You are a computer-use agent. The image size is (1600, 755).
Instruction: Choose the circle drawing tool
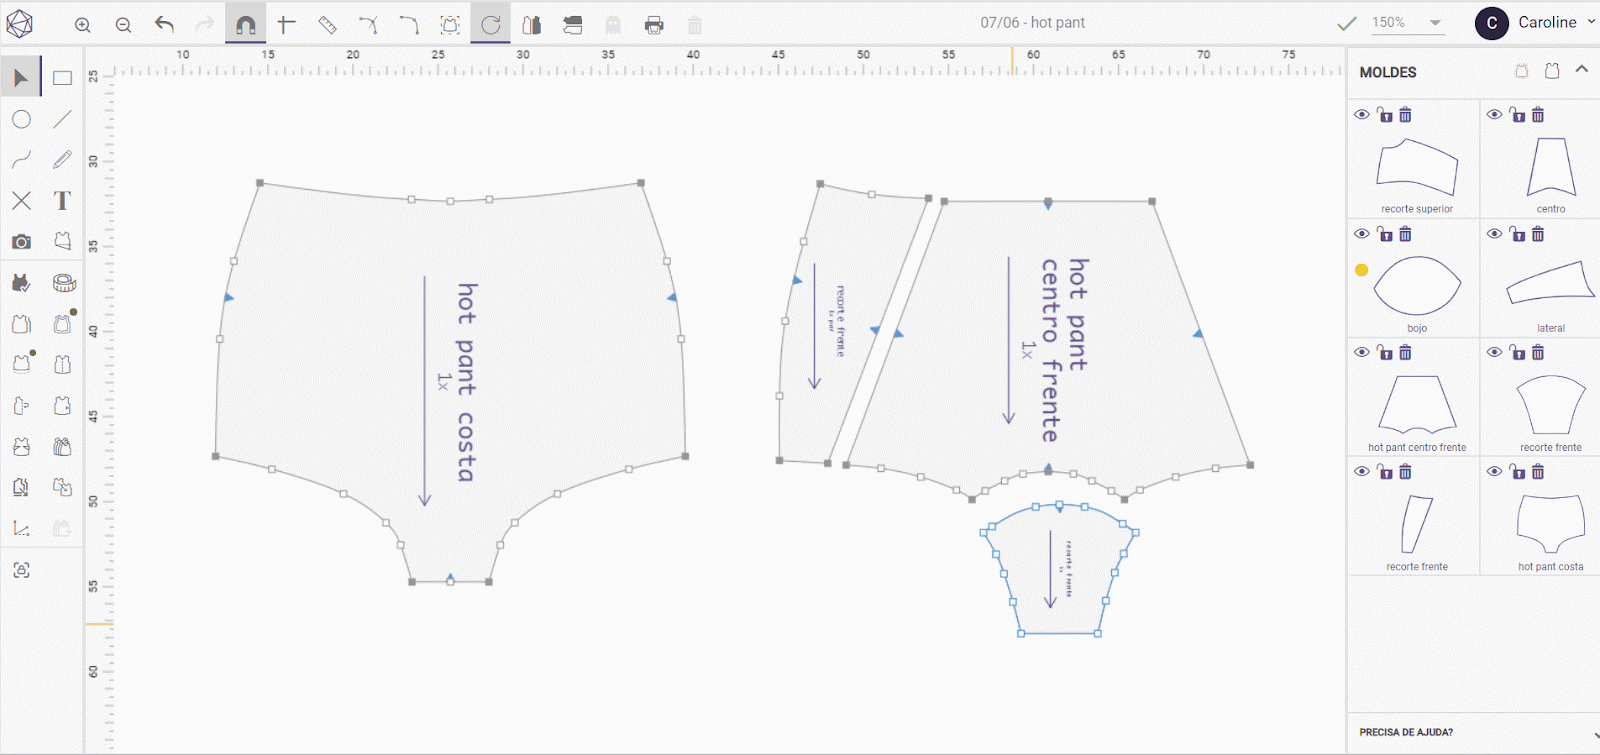(21, 120)
